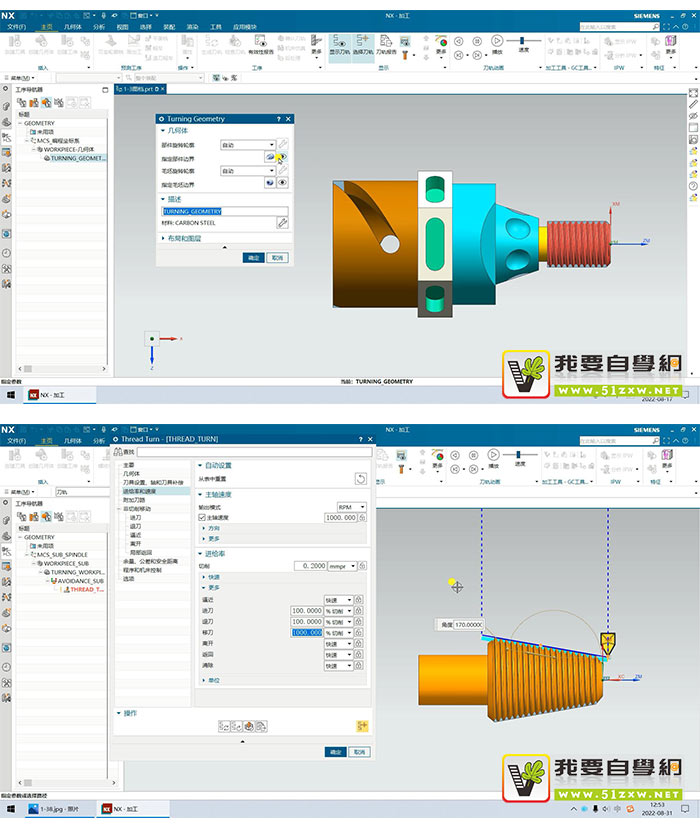Click the crossed-eye hide icon on right border bar, top window

(x=693, y=116)
